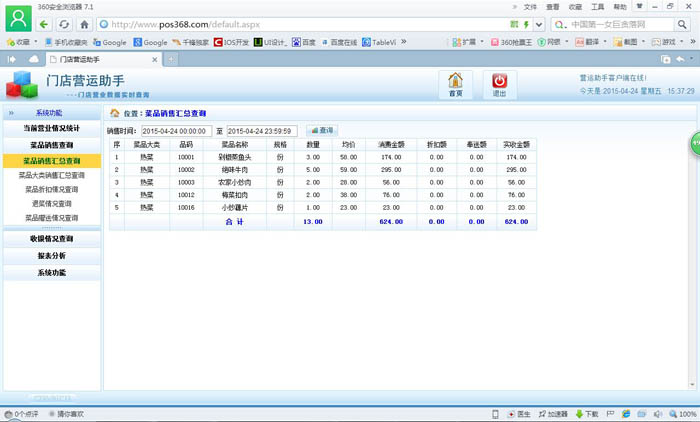Click the browser home icon in toolbar
The height and width of the screenshot is (422, 700).
pyautogui.click(x=85, y=23)
